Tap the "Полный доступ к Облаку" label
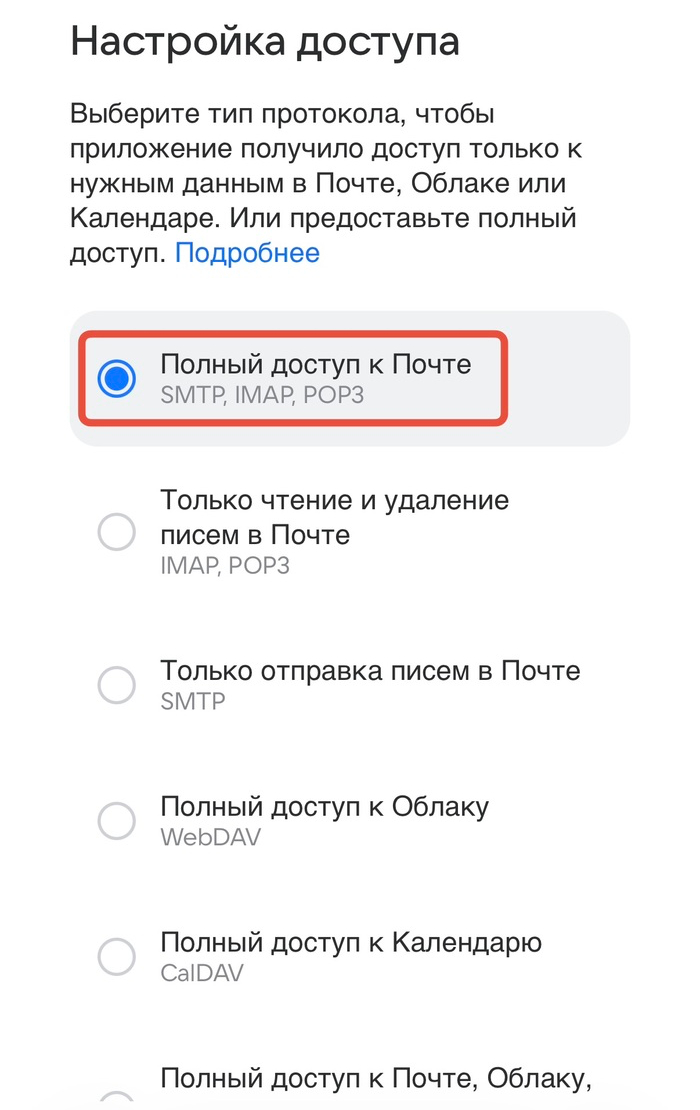 click(x=324, y=806)
